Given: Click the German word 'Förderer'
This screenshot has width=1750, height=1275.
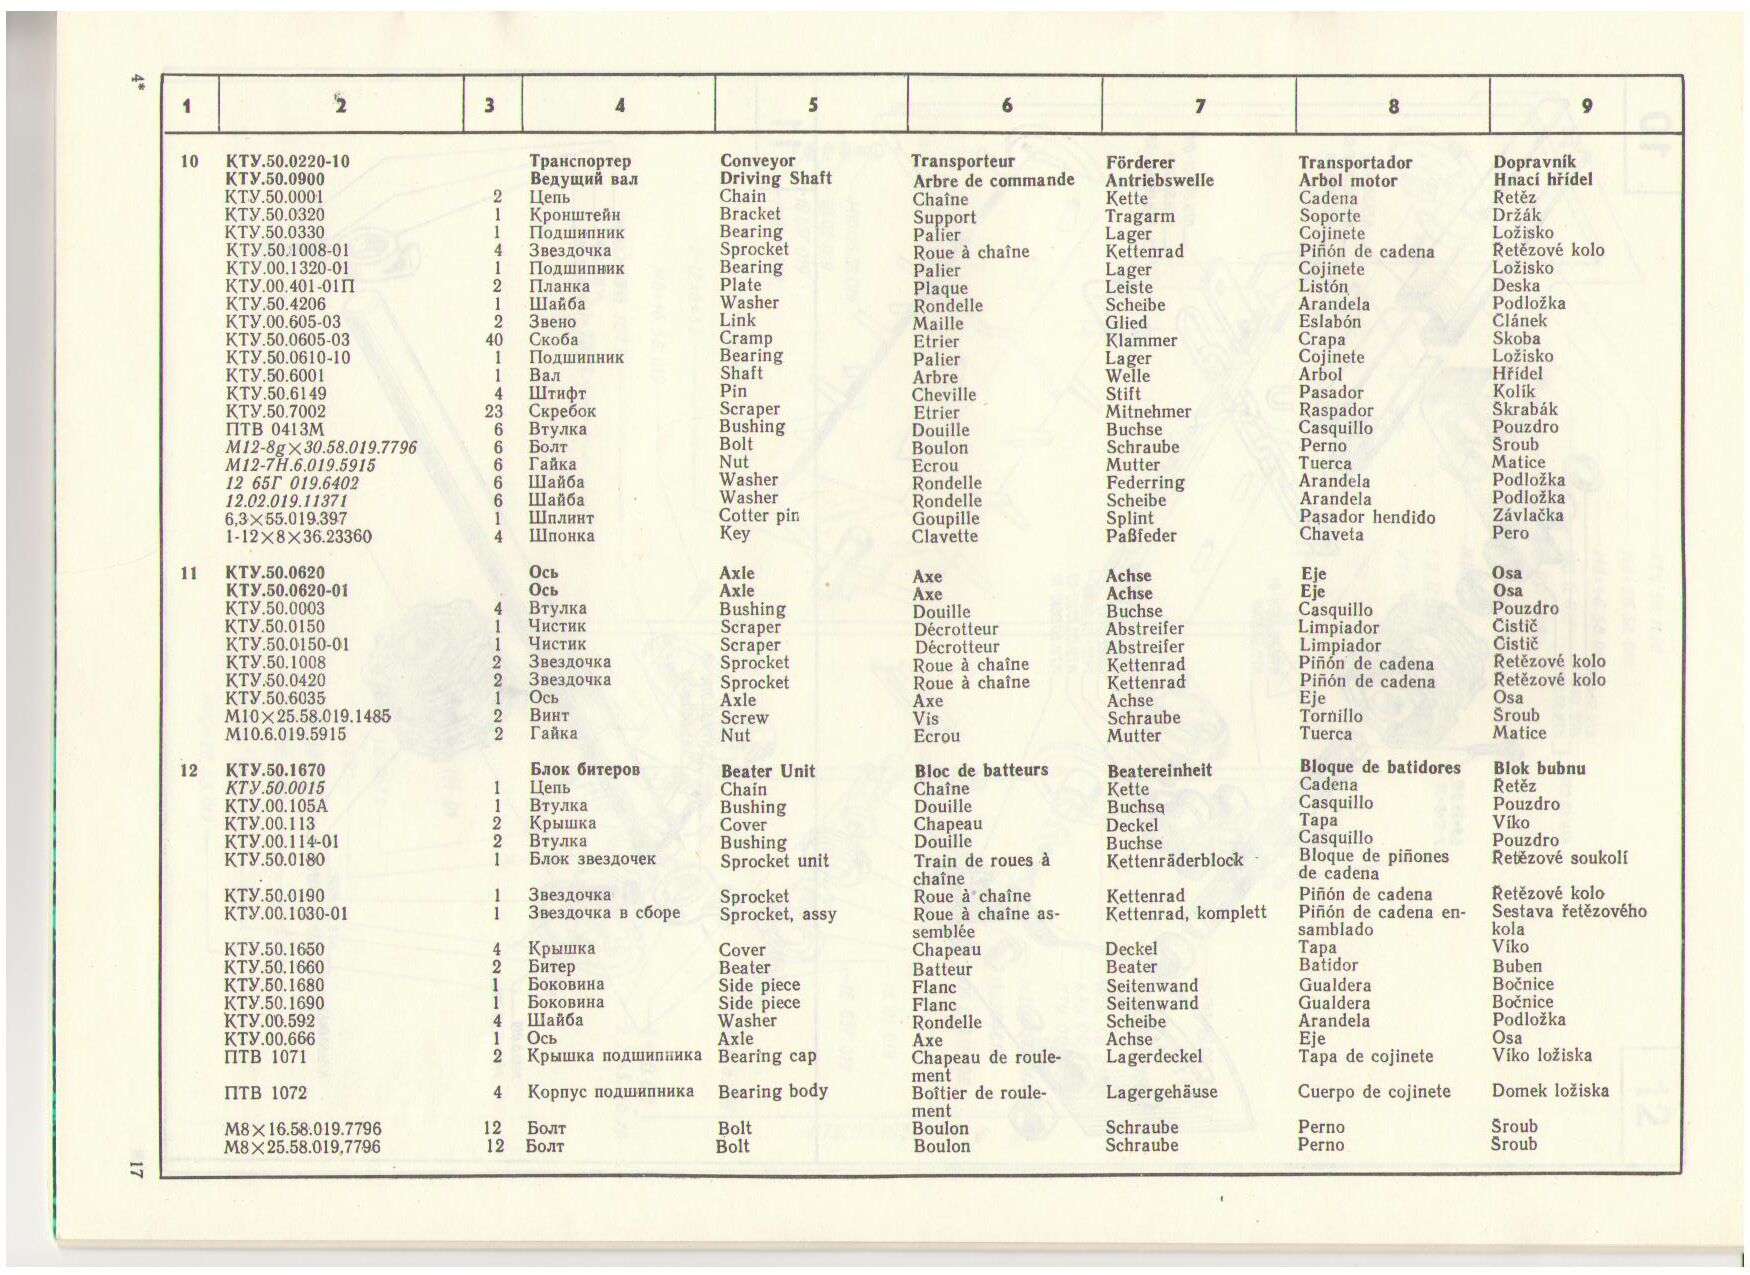Looking at the screenshot, I should coord(1140,163).
